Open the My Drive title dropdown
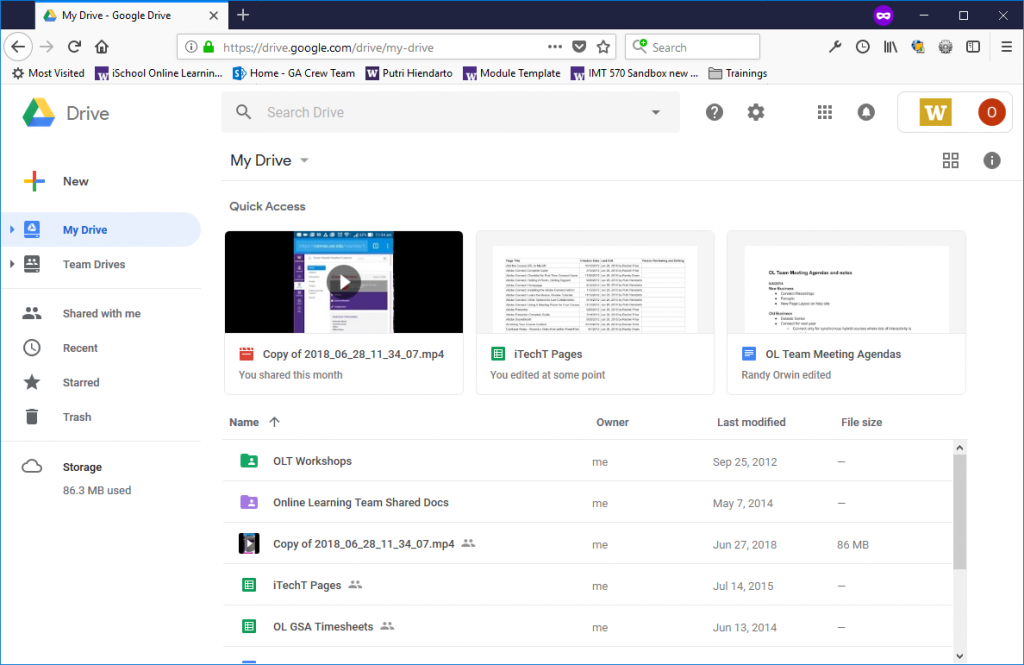This screenshot has height=665, width=1024. click(x=304, y=161)
